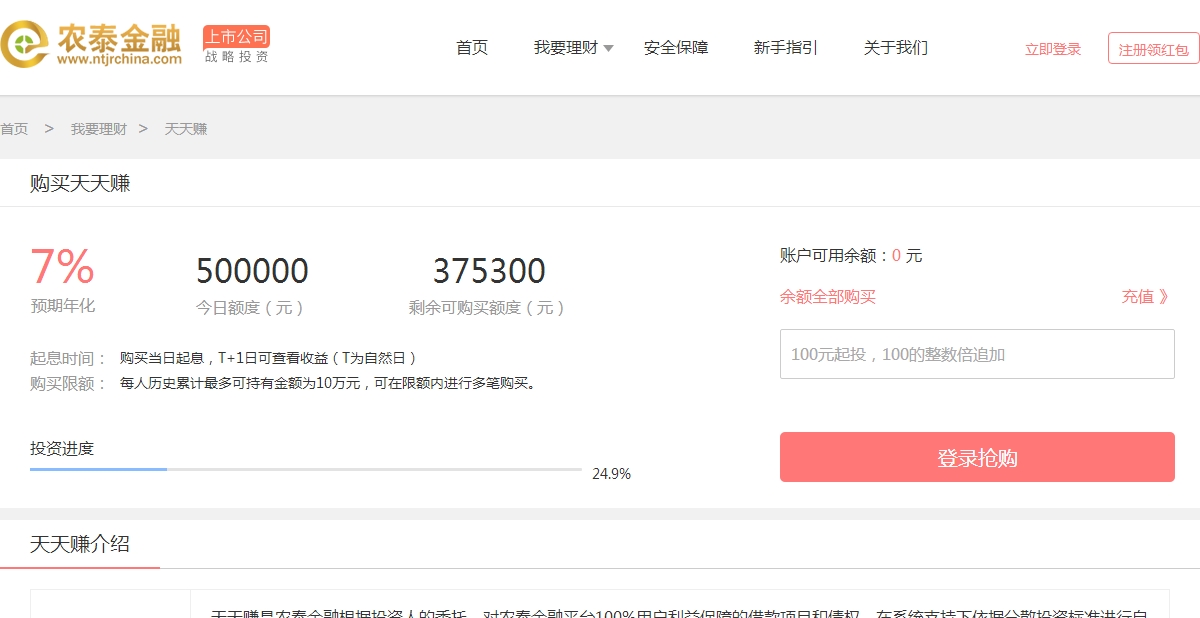Click the 24.9% progress value
The height and width of the screenshot is (618, 1200).
[x=611, y=474]
